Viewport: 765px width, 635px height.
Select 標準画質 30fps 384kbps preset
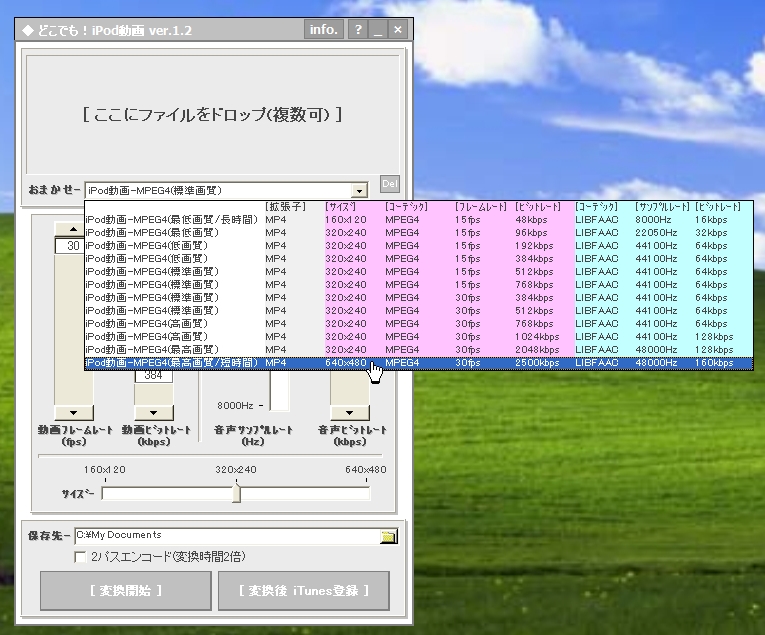coord(419,298)
